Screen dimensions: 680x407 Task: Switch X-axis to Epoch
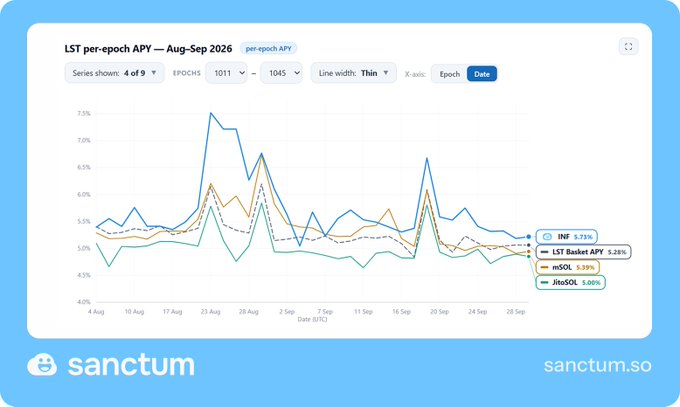click(x=449, y=74)
